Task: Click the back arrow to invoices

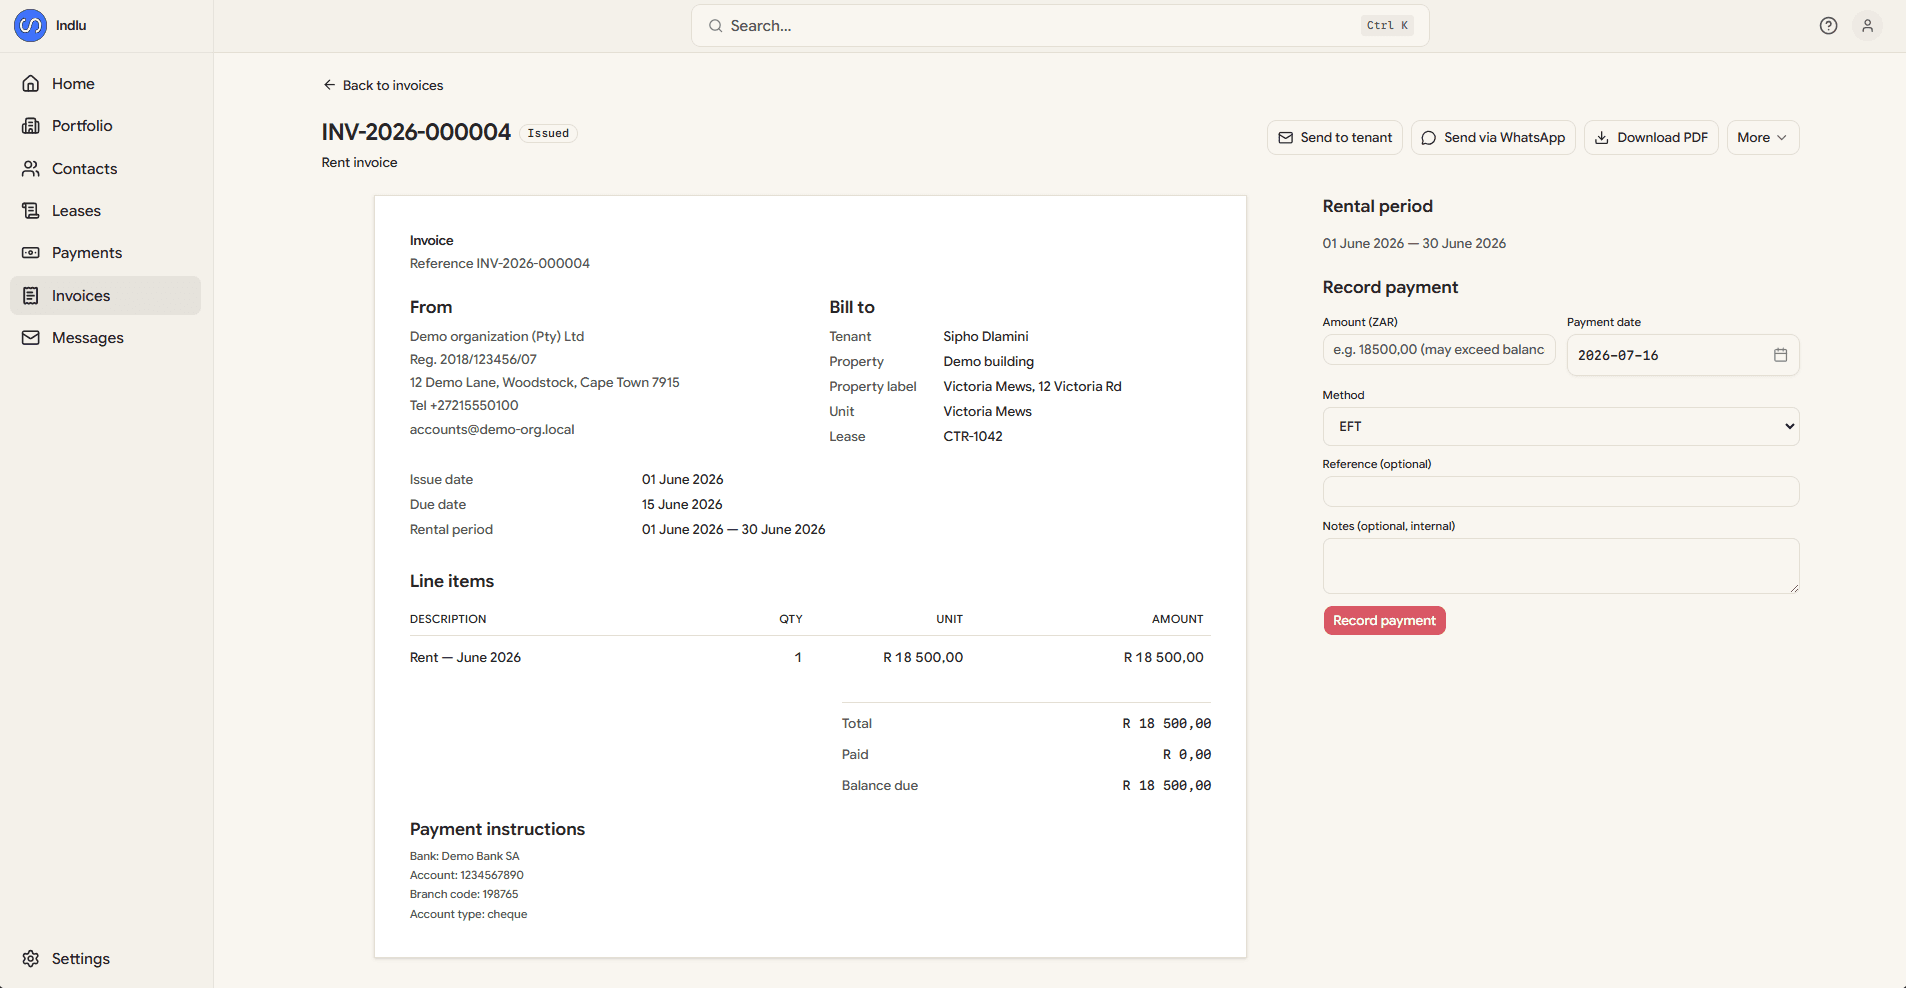Action: tap(329, 85)
